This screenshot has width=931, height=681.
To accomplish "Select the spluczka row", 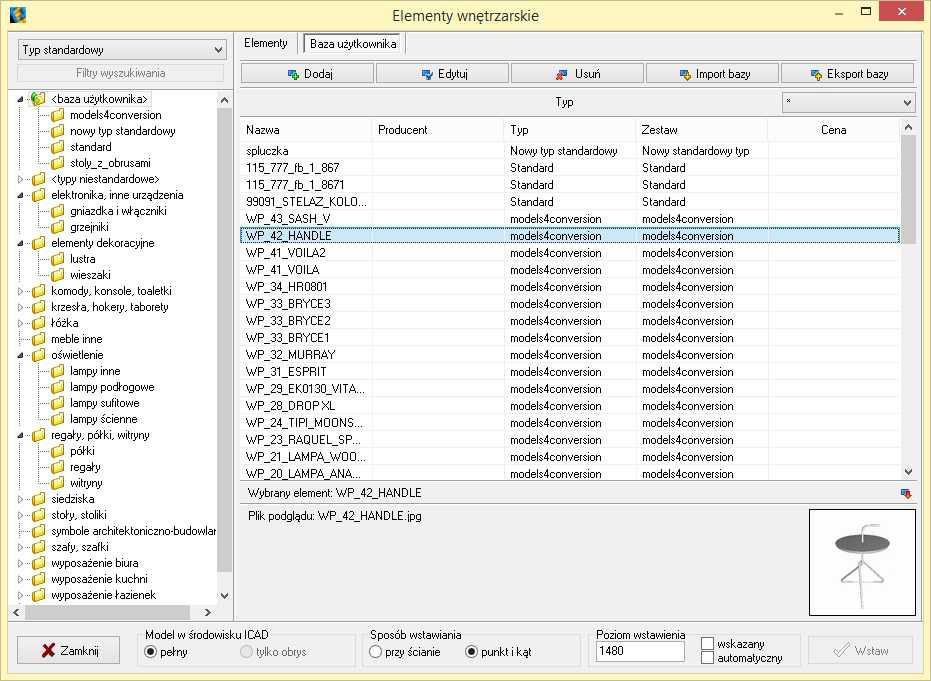I will pos(570,151).
